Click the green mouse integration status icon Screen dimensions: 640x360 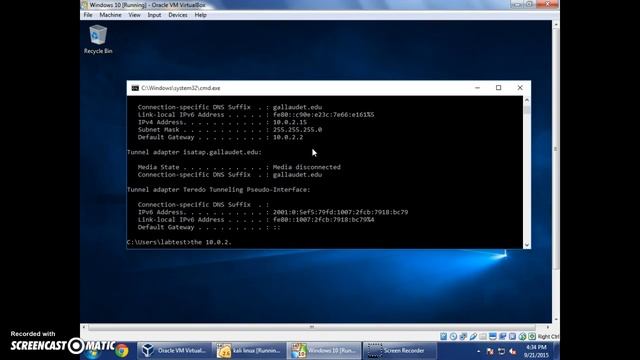click(x=522, y=336)
